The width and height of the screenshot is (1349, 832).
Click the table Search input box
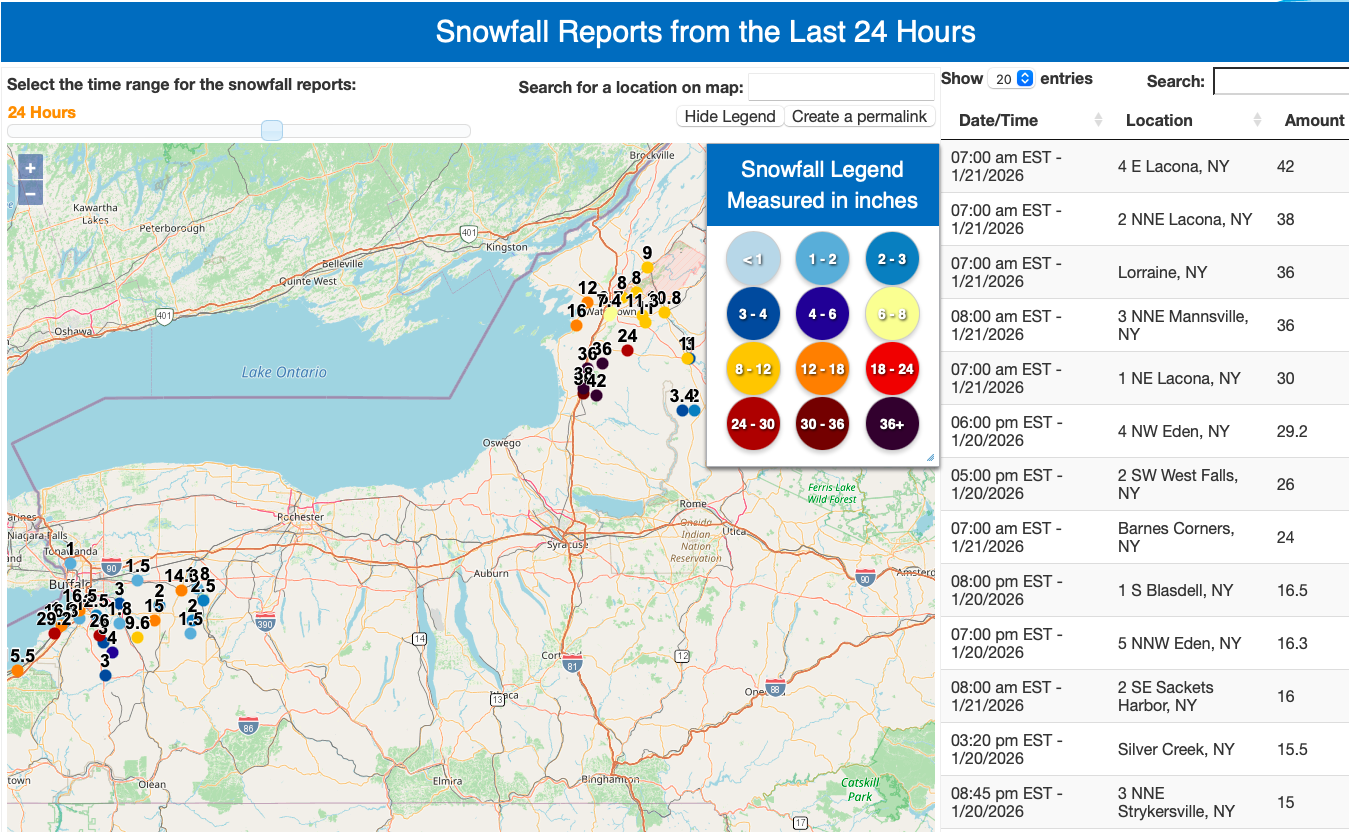(x=1280, y=81)
